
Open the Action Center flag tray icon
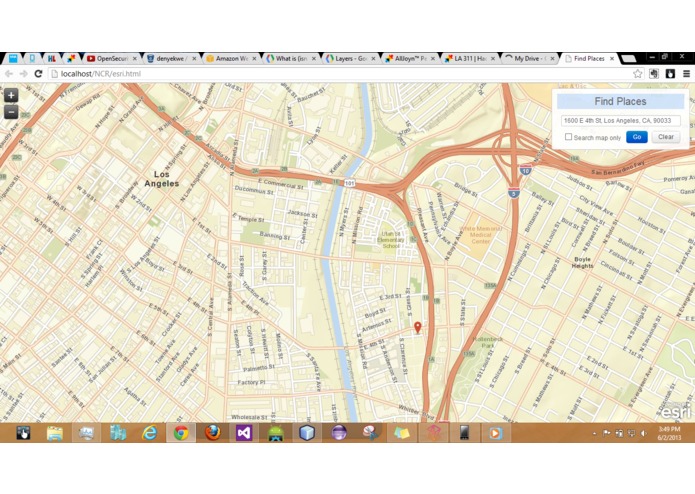(x=607, y=433)
